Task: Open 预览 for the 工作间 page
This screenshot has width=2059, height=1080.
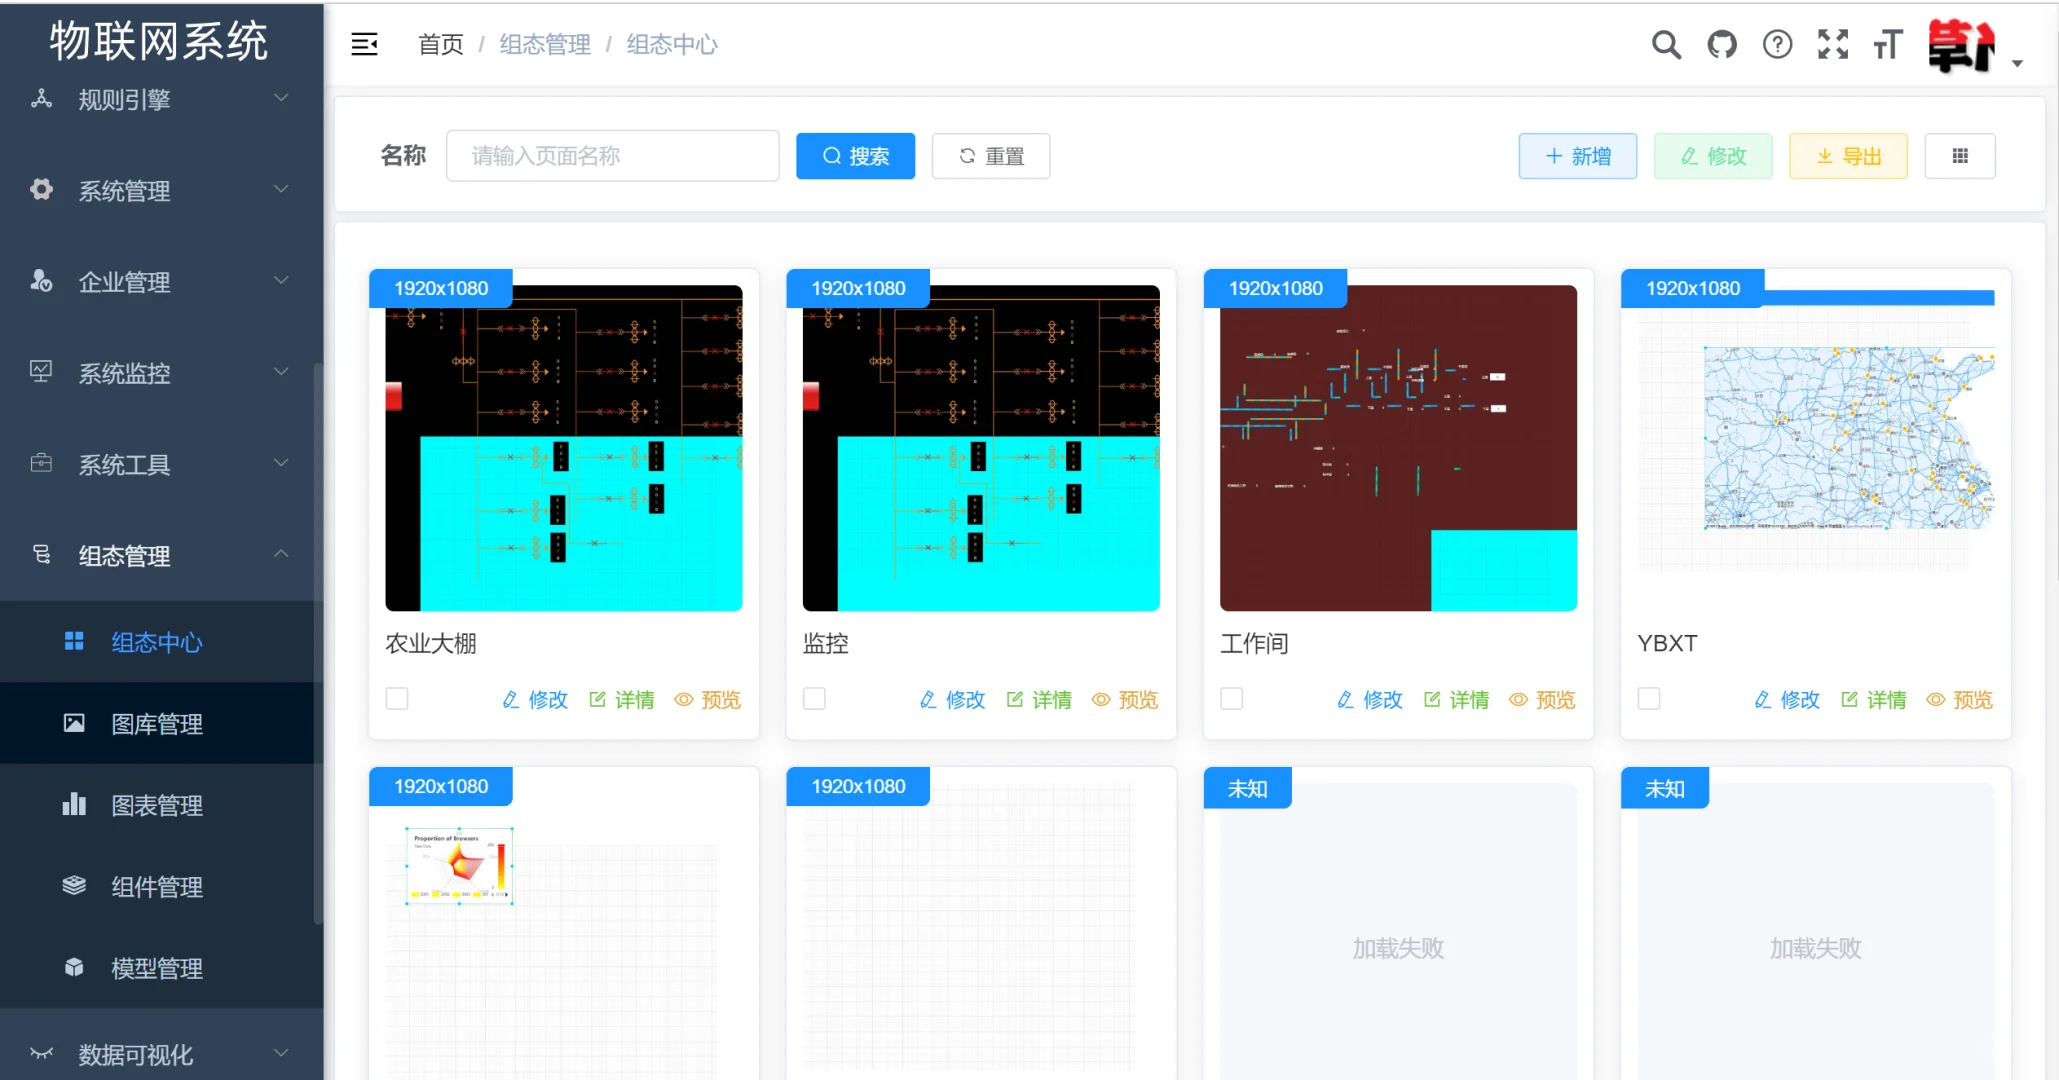Action: [x=1541, y=700]
